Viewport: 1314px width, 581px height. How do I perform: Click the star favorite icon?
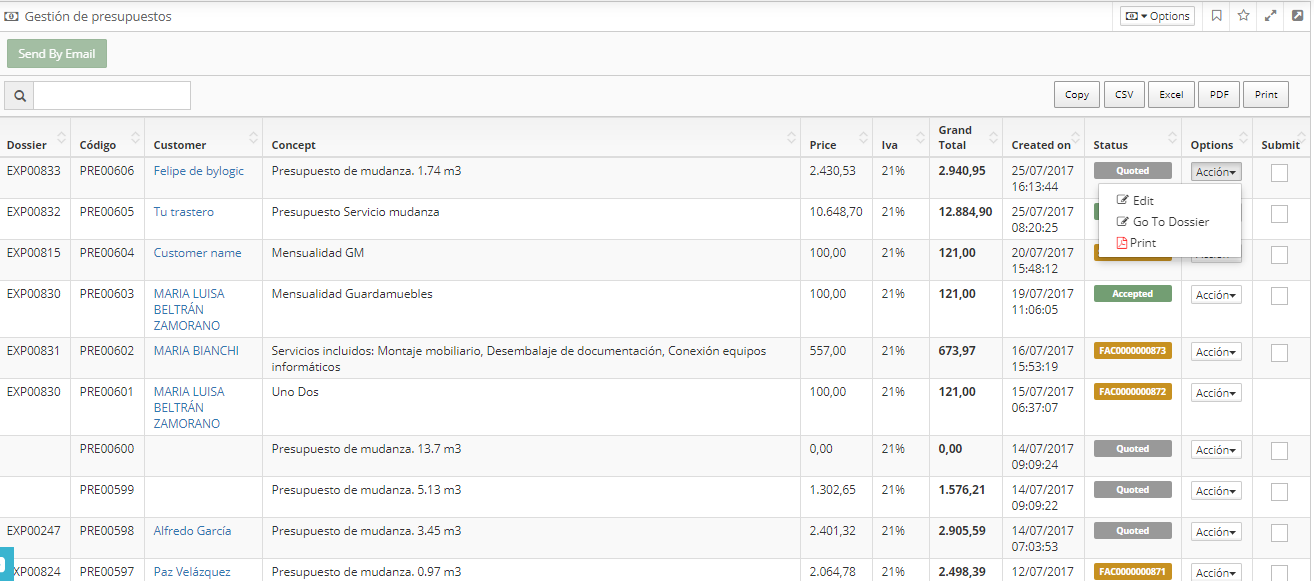tap(1244, 16)
